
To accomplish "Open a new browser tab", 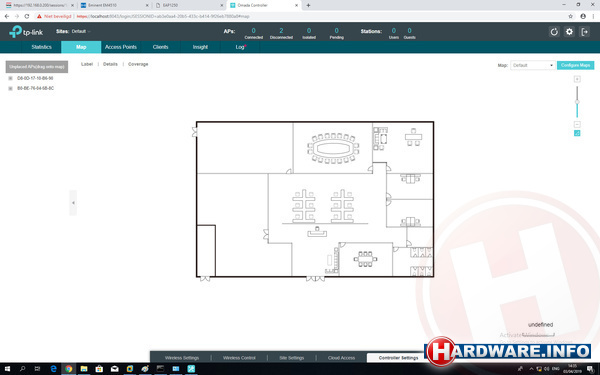I will click(308, 5).
